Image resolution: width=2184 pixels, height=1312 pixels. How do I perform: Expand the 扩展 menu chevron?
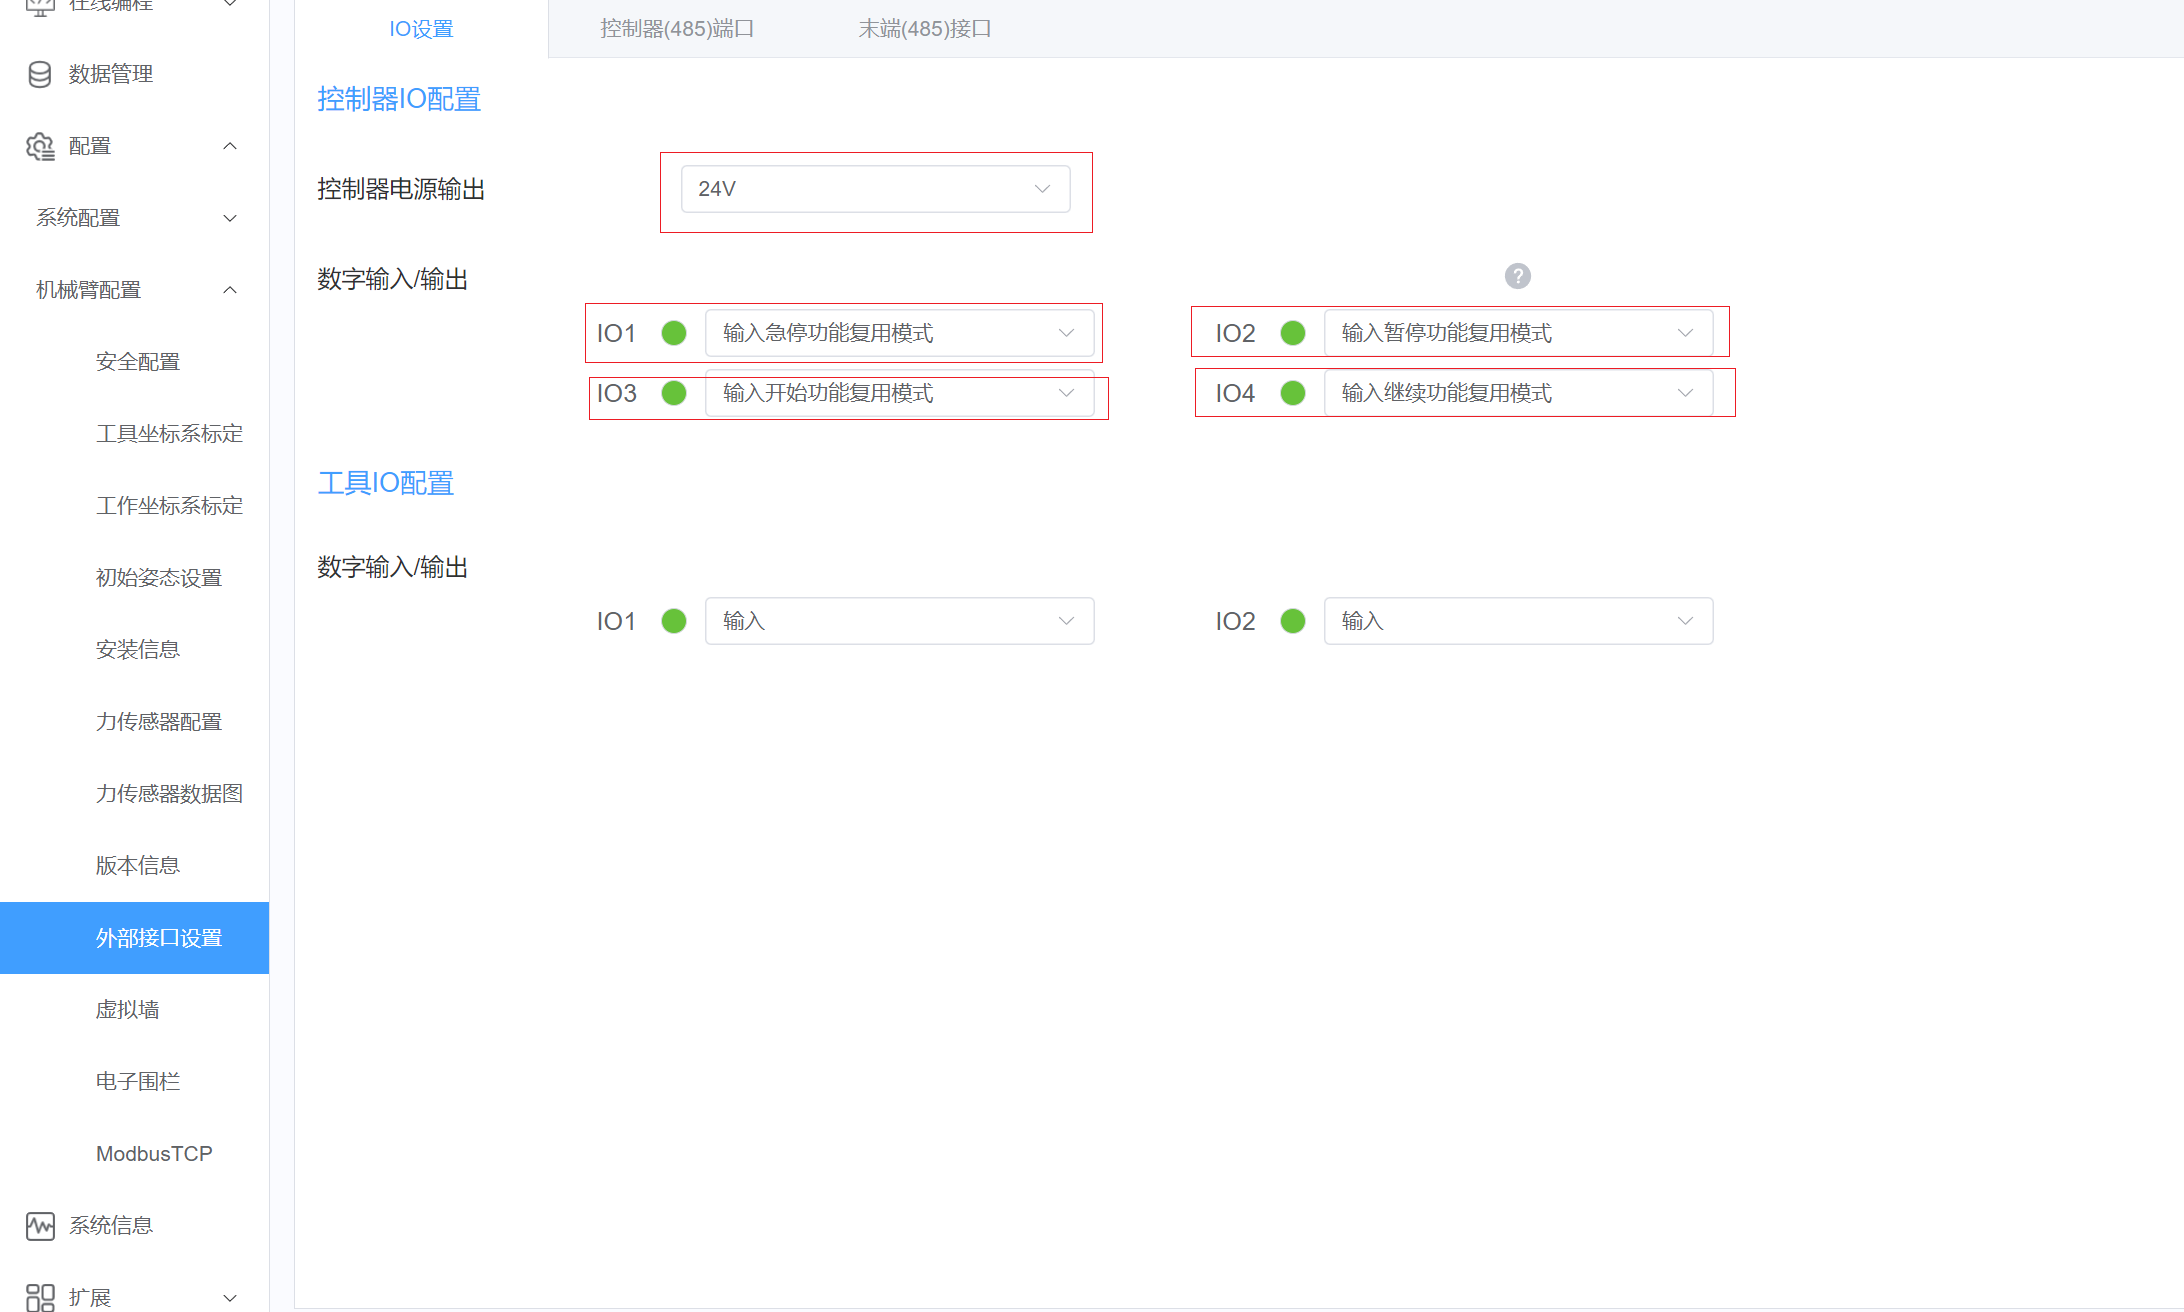230,1298
